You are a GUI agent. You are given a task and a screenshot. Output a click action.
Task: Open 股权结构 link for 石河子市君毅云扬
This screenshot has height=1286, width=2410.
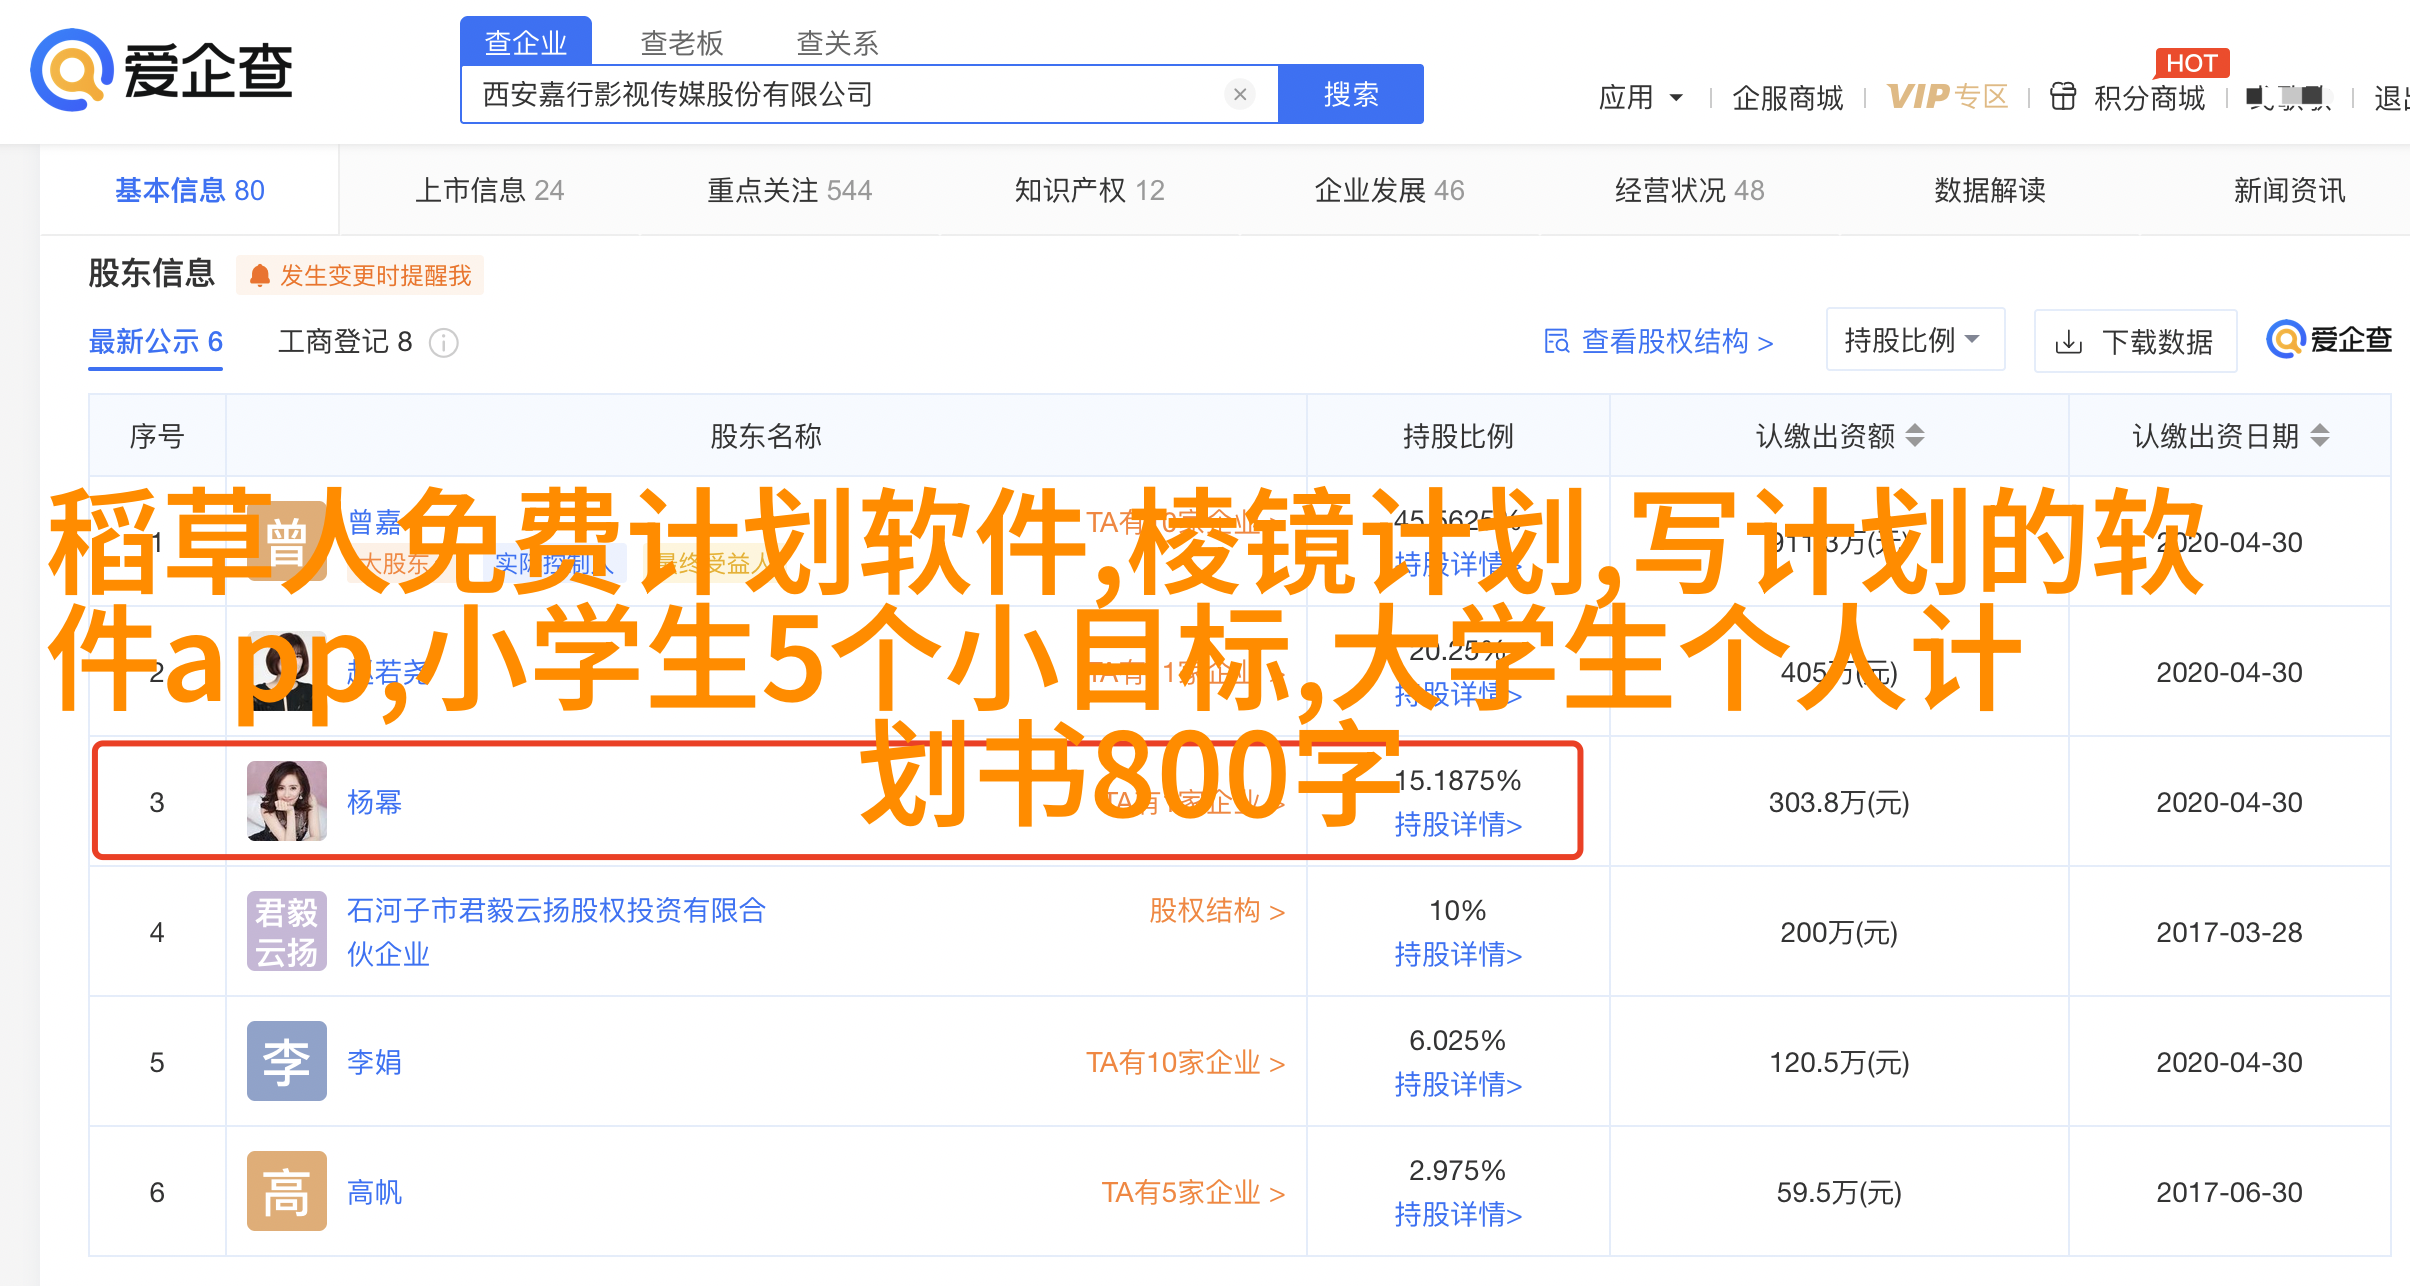pos(1216,911)
